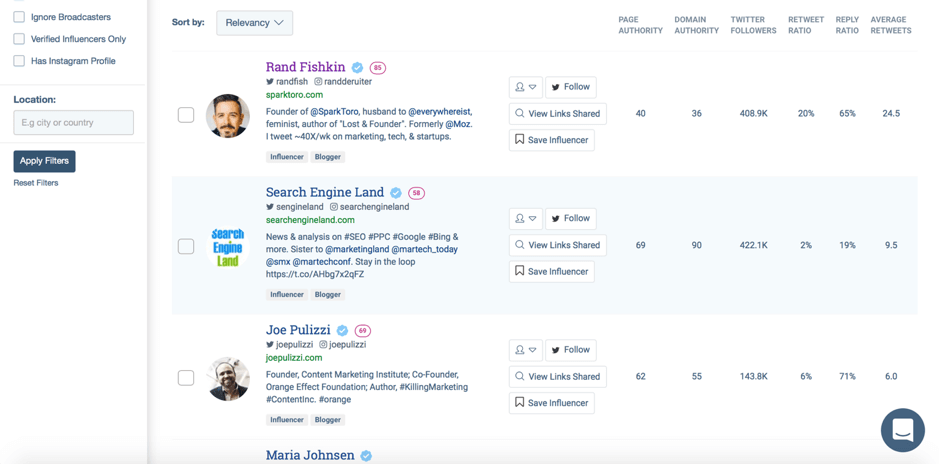The image size is (939, 464).
Task: Open Search Engine Land's add-to-list dropdown
Action: click(526, 219)
